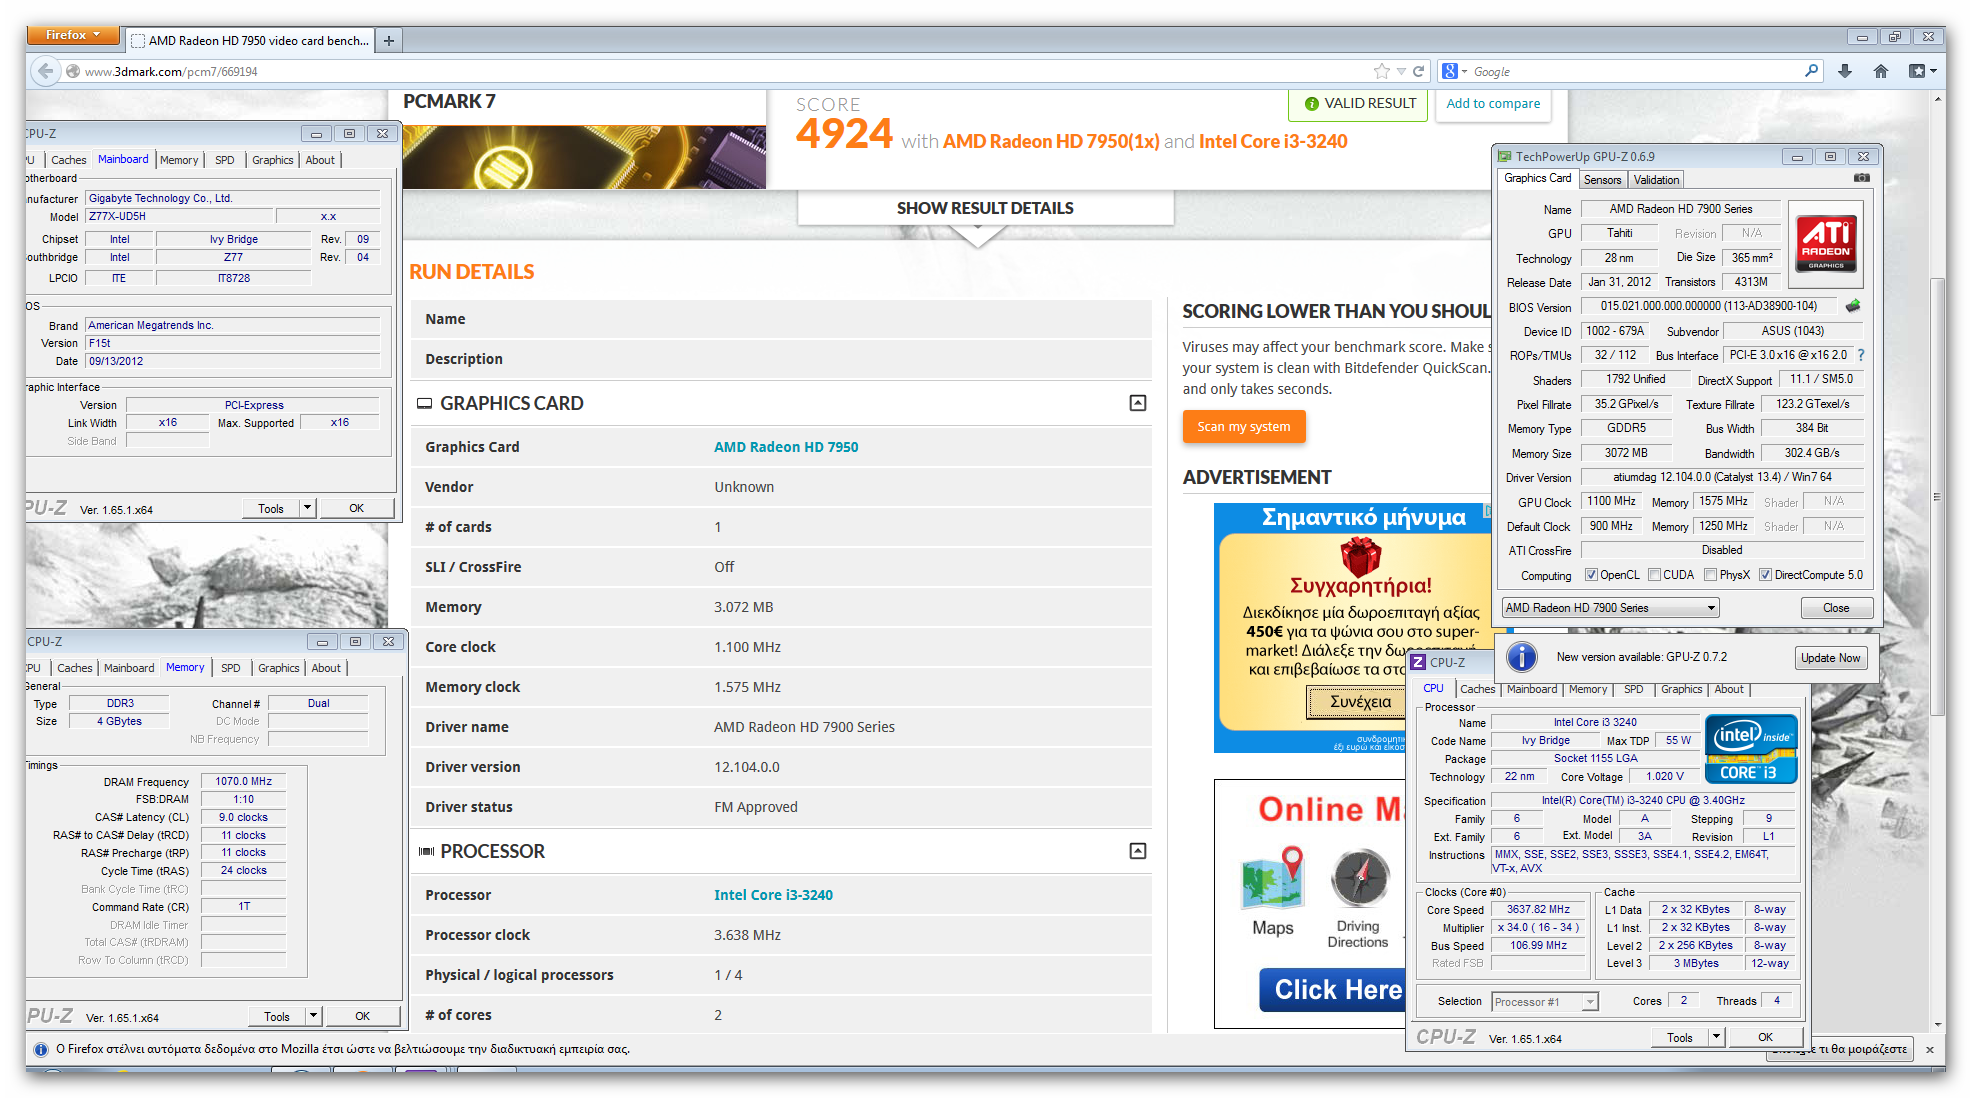This screenshot has height=1098, width=1972.
Task: Toggle the OpenCL checkbox in GPU-Z
Action: click(x=1591, y=575)
